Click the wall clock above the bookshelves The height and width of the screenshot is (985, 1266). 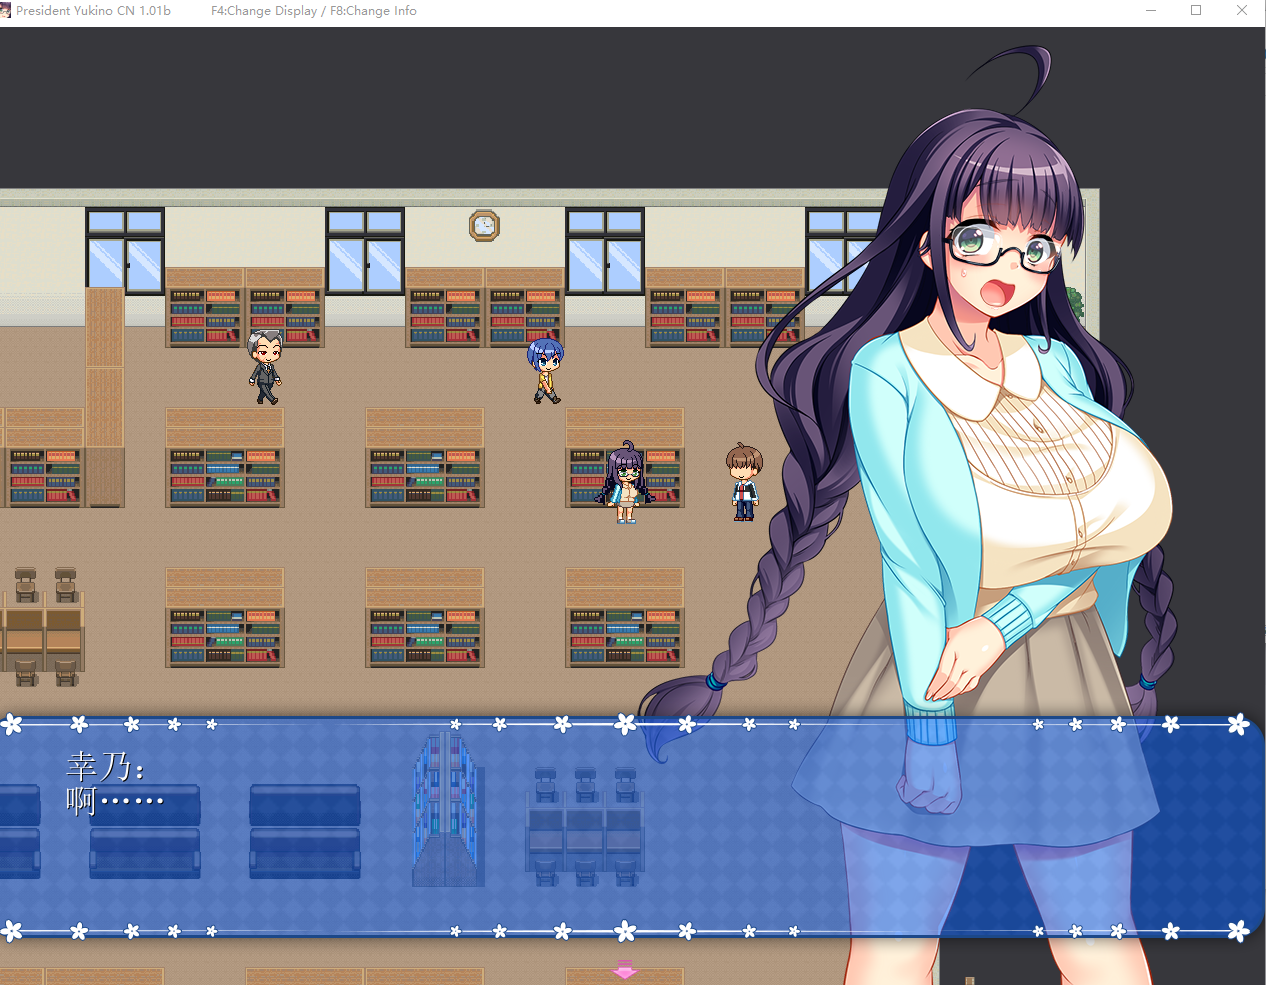click(484, 225)
